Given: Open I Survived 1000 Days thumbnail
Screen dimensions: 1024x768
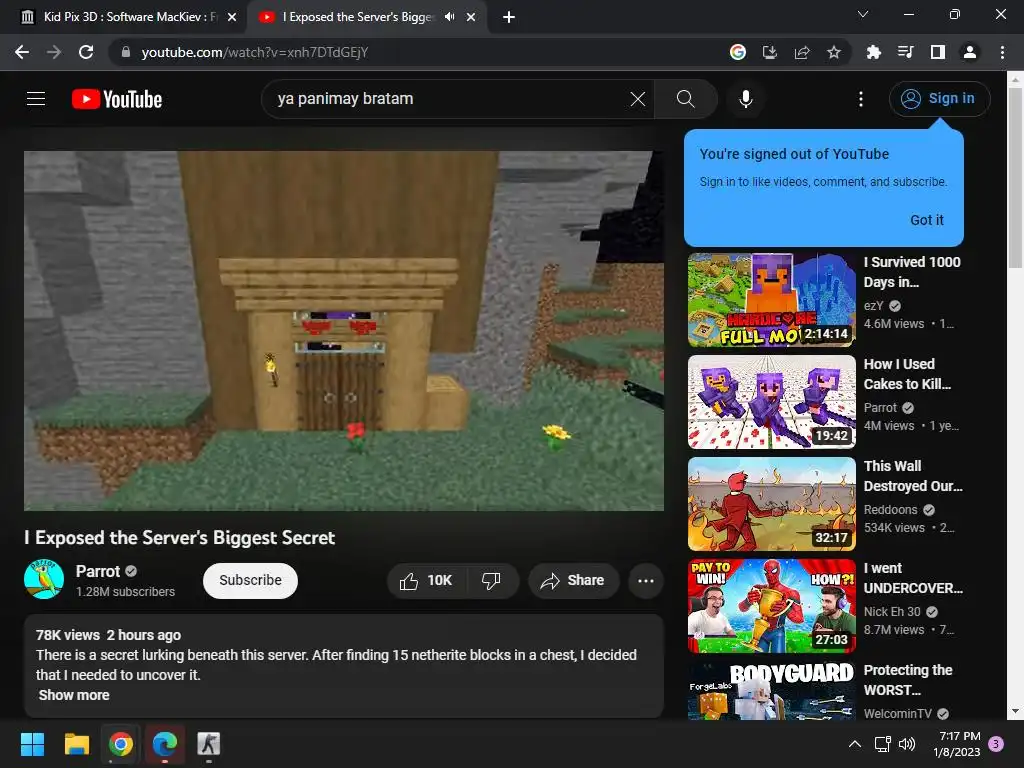Looking at the screenshot, I should [771, 300].
